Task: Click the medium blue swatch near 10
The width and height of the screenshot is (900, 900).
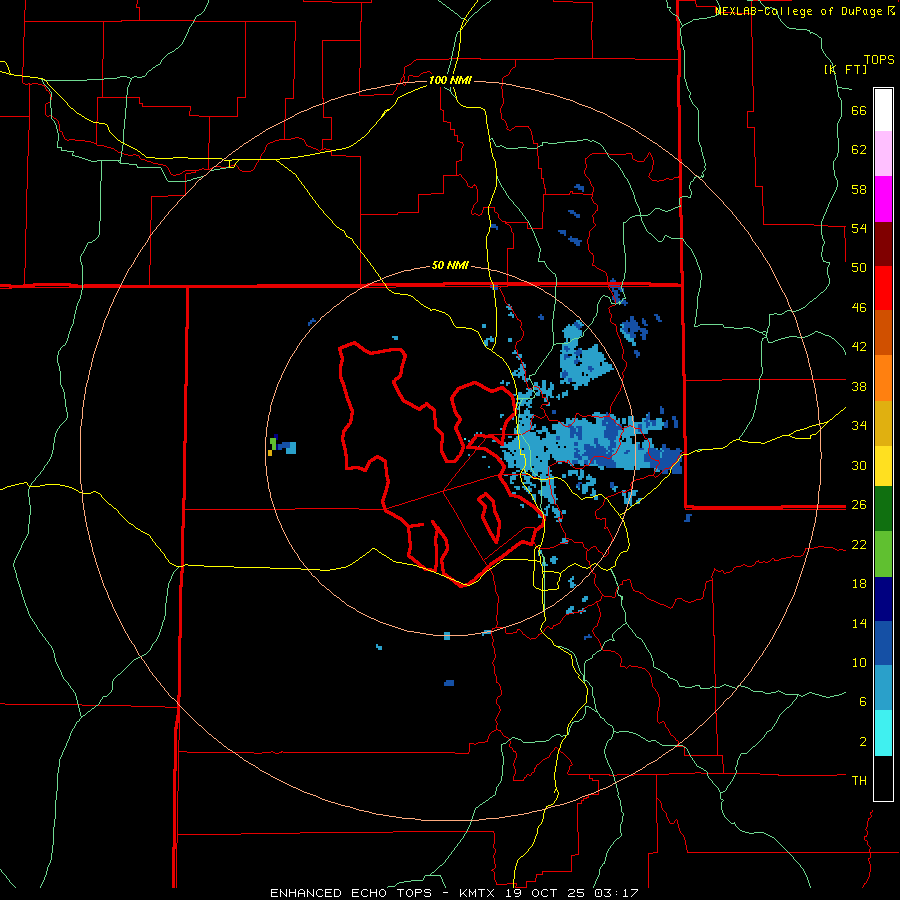Action: pos(883,643)
